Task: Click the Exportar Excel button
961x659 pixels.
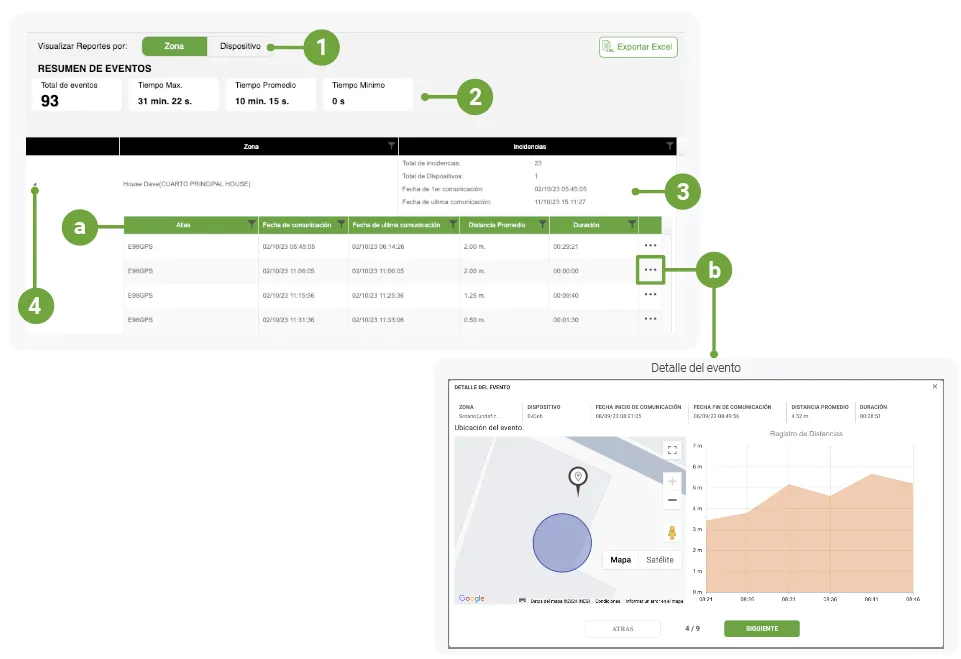Action: 638,47
